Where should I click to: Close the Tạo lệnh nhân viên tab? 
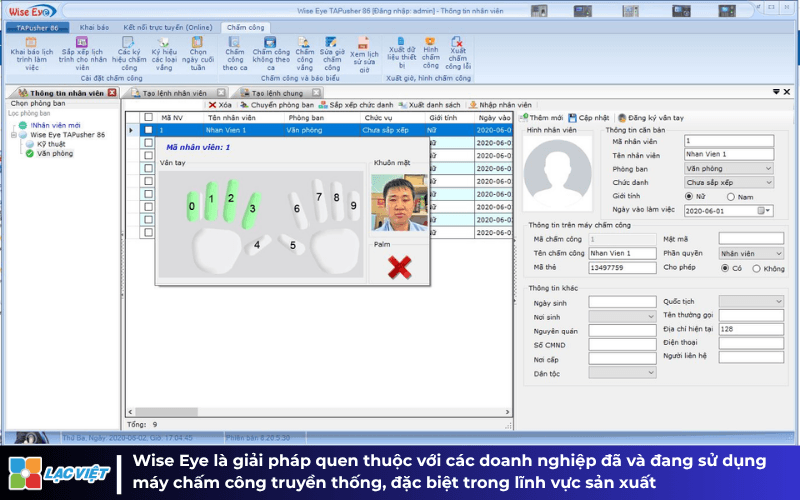pyautogui.click(x=221, y=92)
